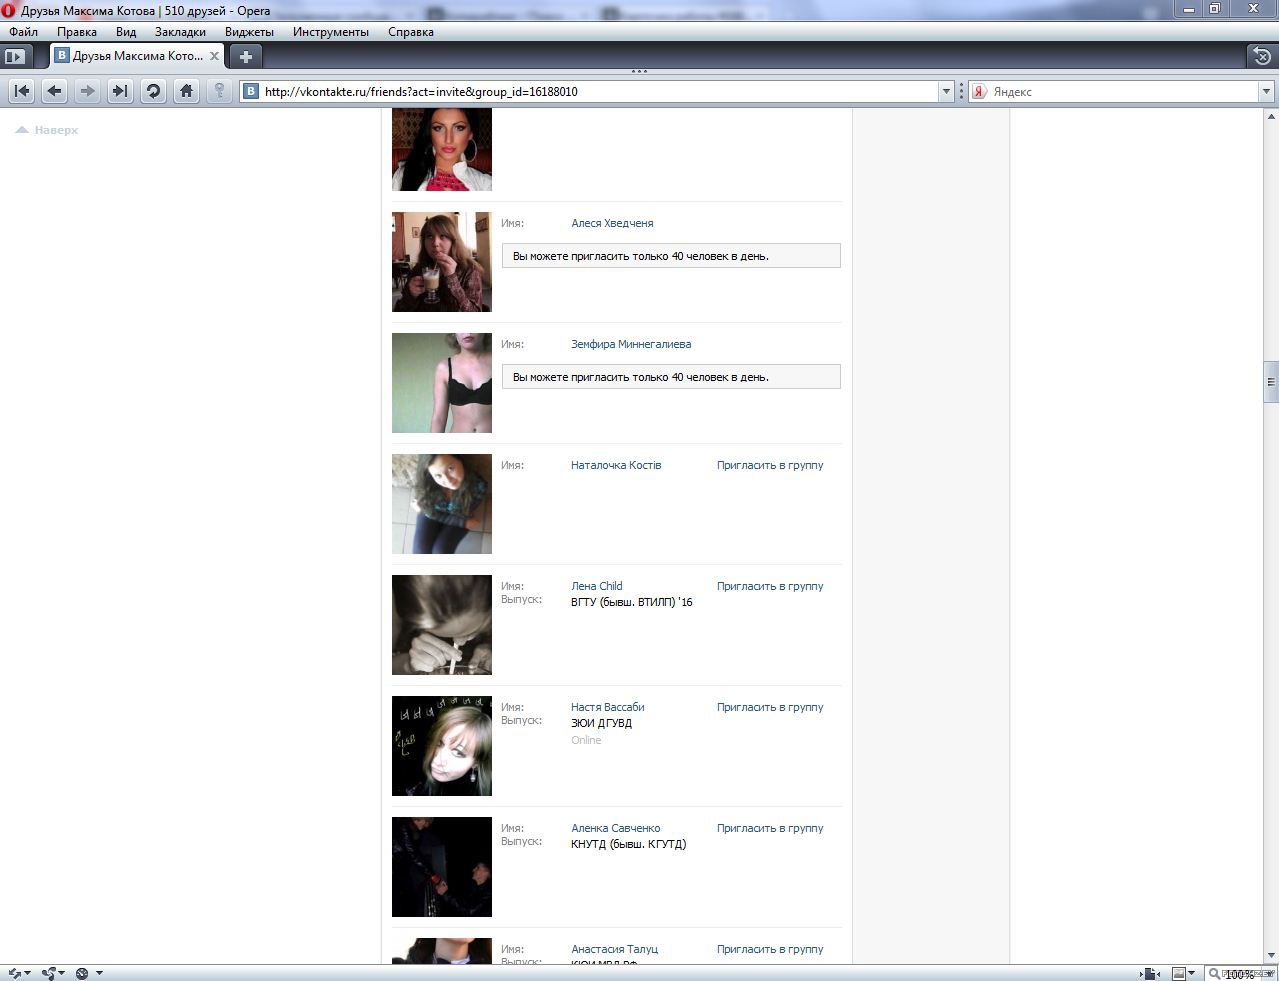This screenshot has height=981, width=1279.
Task: Invite Лена Child to the group
Action: [x=770, y=586]
